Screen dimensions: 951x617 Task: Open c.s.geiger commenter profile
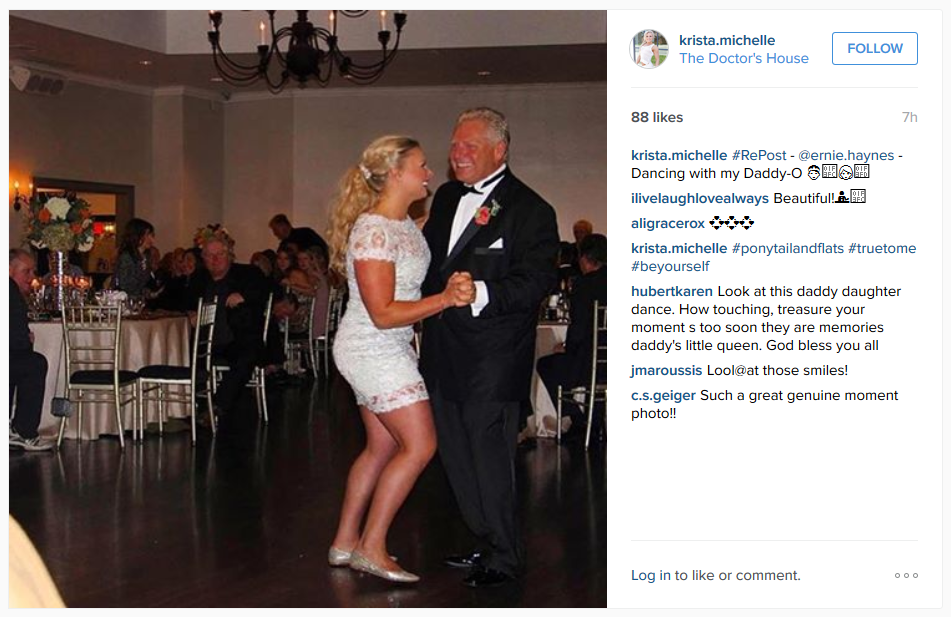pyautogui.click(x=664, y=395)
